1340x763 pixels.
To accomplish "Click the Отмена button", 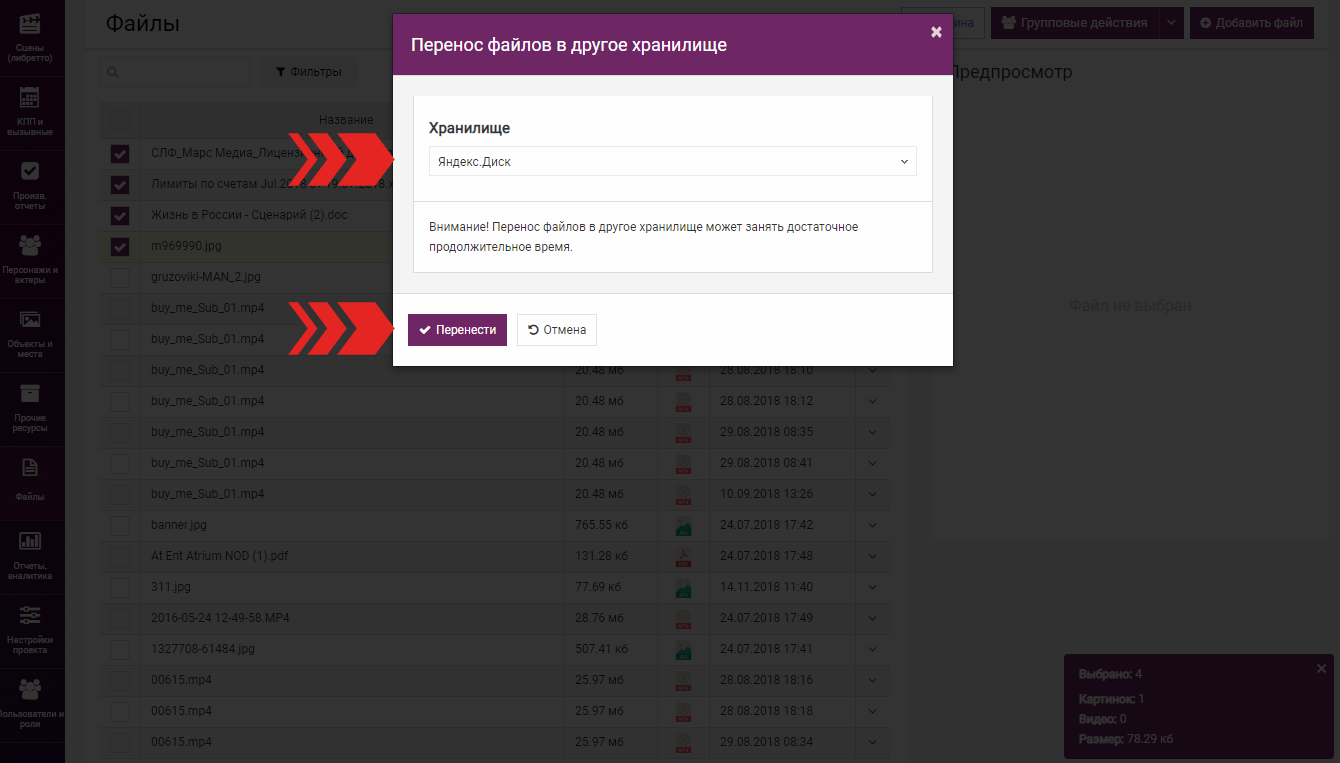I will click(557, 330).
